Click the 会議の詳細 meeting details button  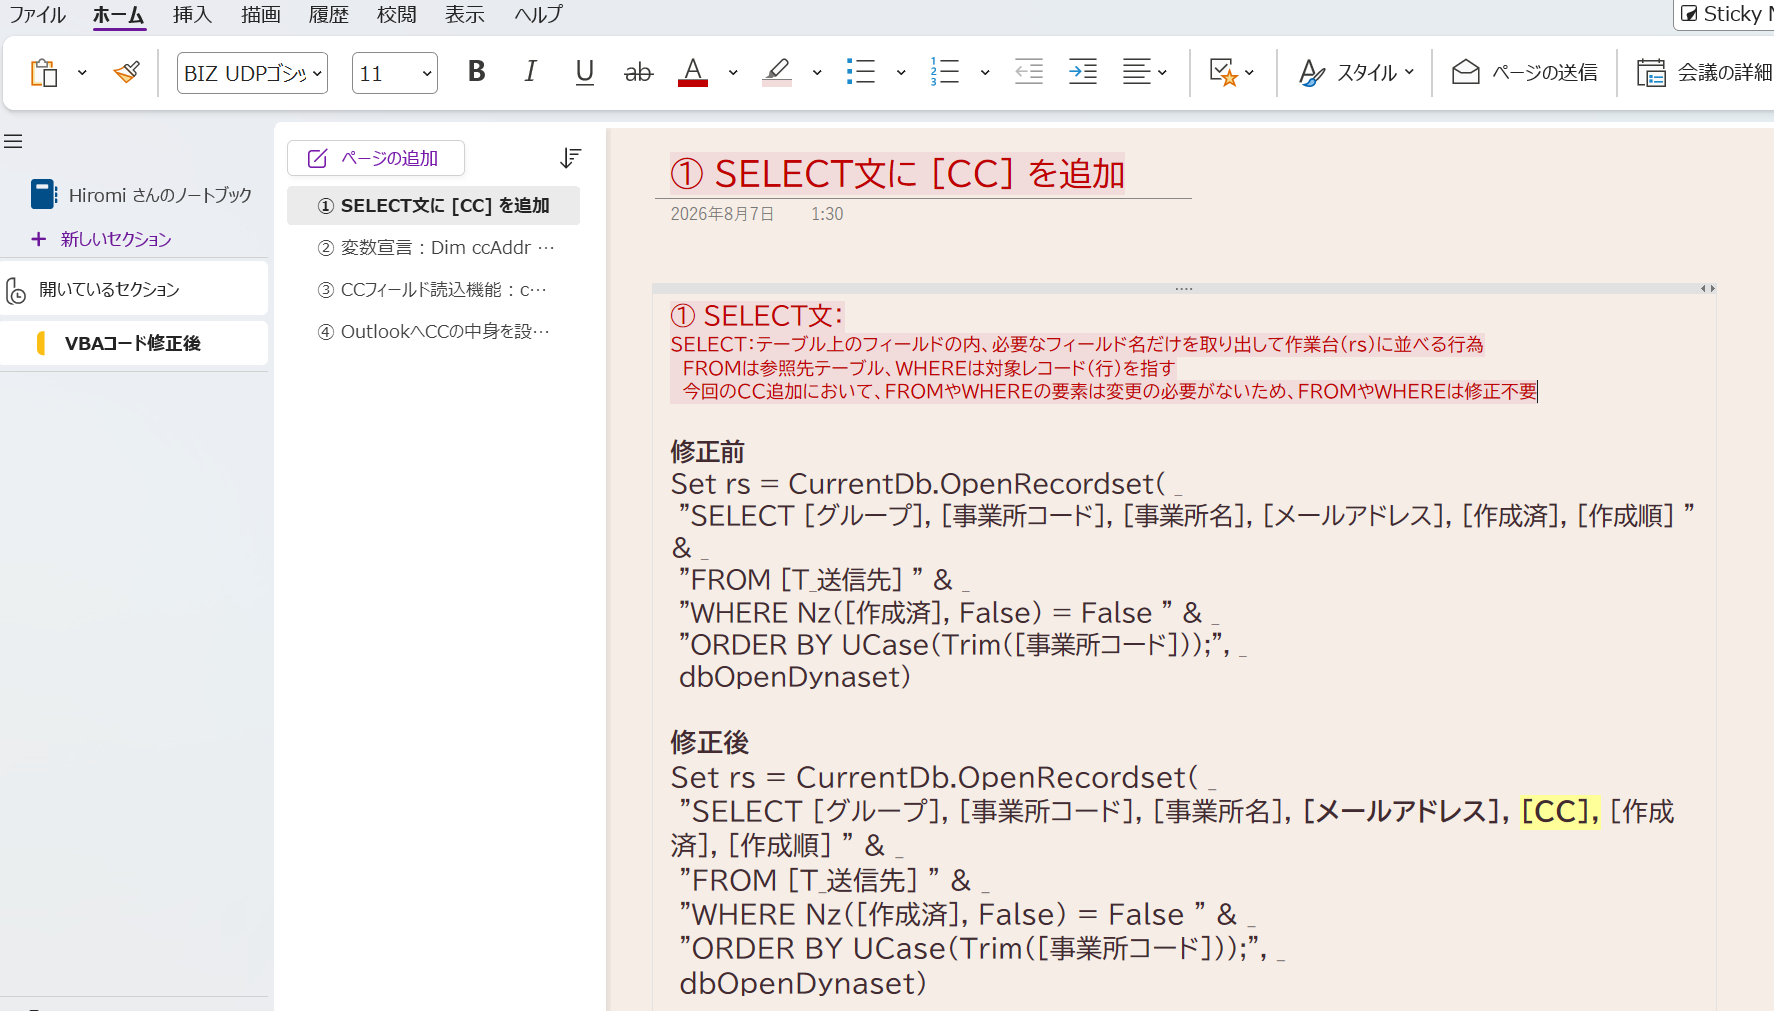pyautogui.click(x=1704, y=72)
